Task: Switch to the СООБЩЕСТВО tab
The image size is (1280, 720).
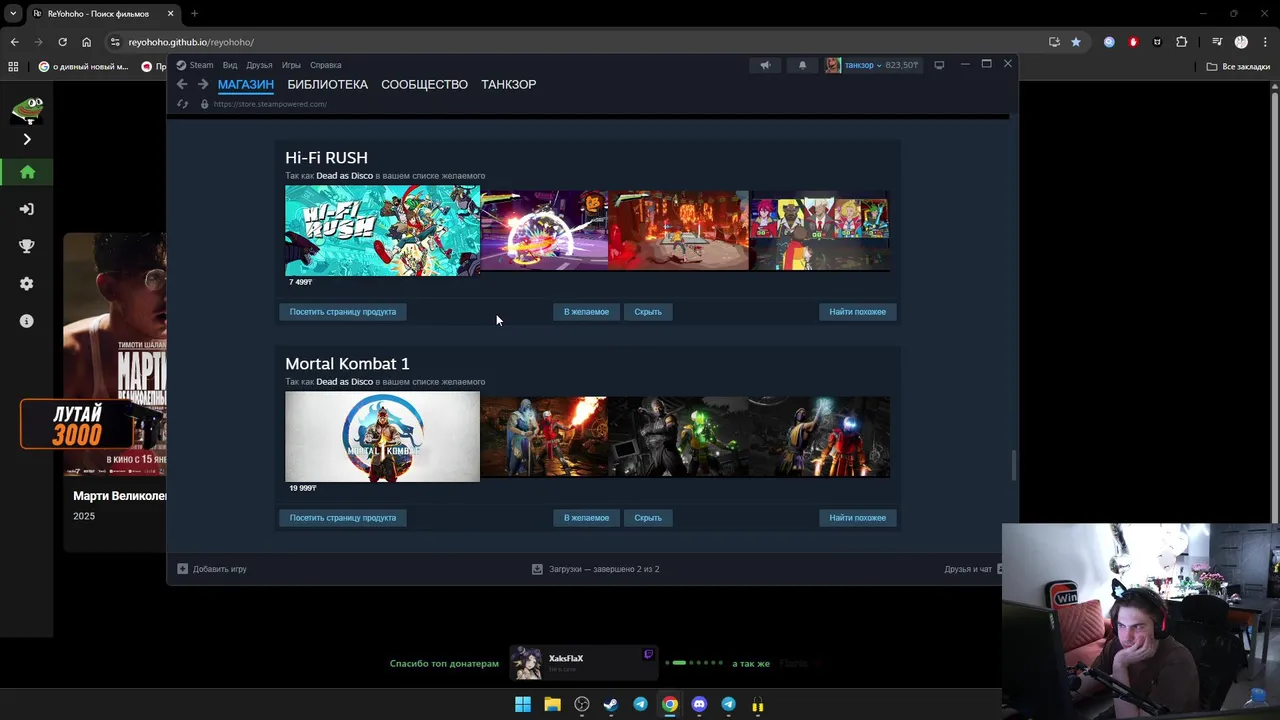Action: coord(424,84)
